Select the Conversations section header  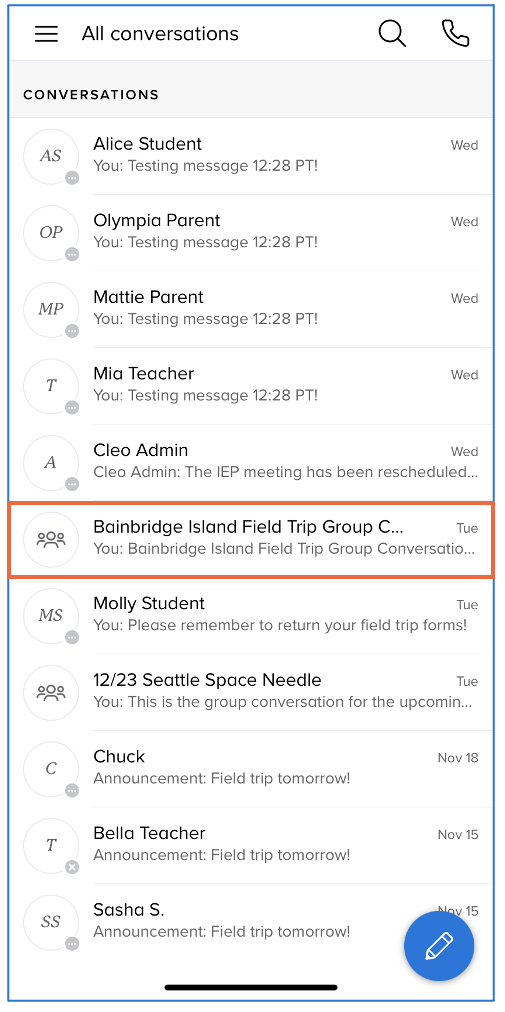[x=251, y=94]
